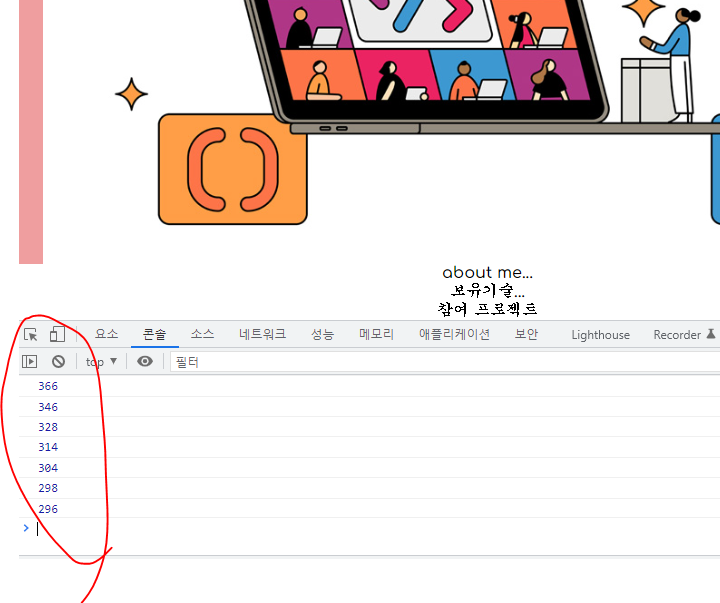The width and height of the screenshot is (720, 603).
Task: Toggle the device toolbar icon
Action: 57,334
